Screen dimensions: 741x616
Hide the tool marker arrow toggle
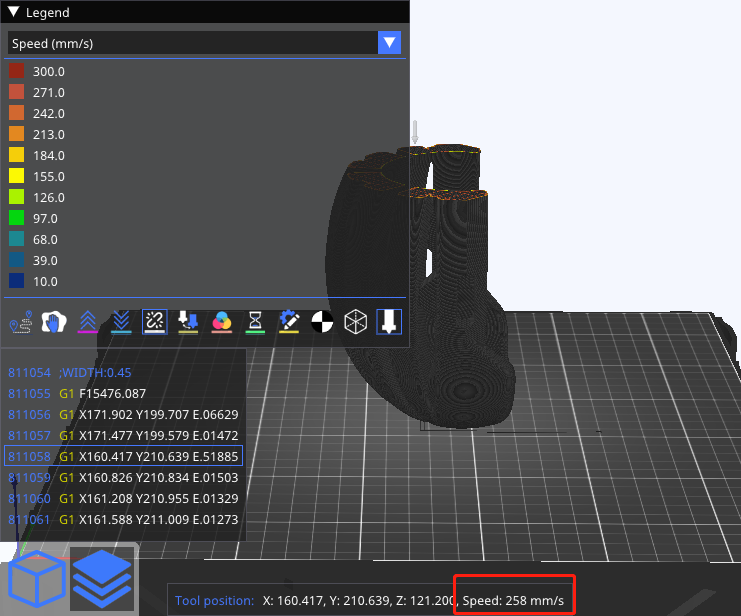click(x=389, y=321)
